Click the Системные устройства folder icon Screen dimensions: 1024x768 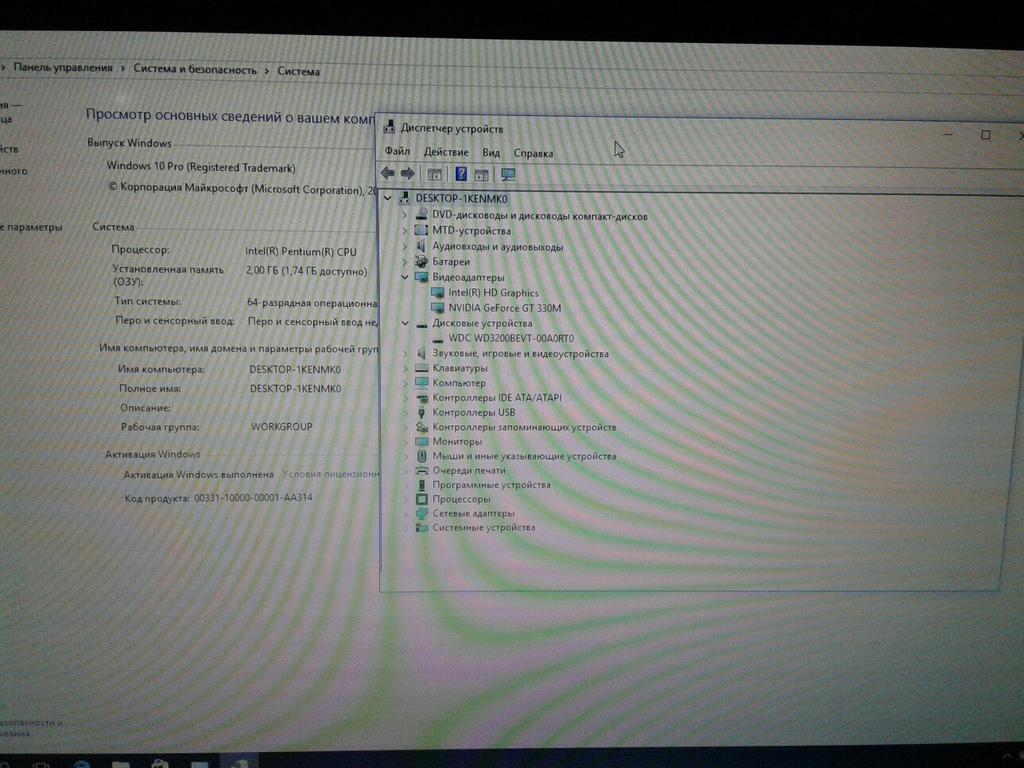[x=421, y=527]
